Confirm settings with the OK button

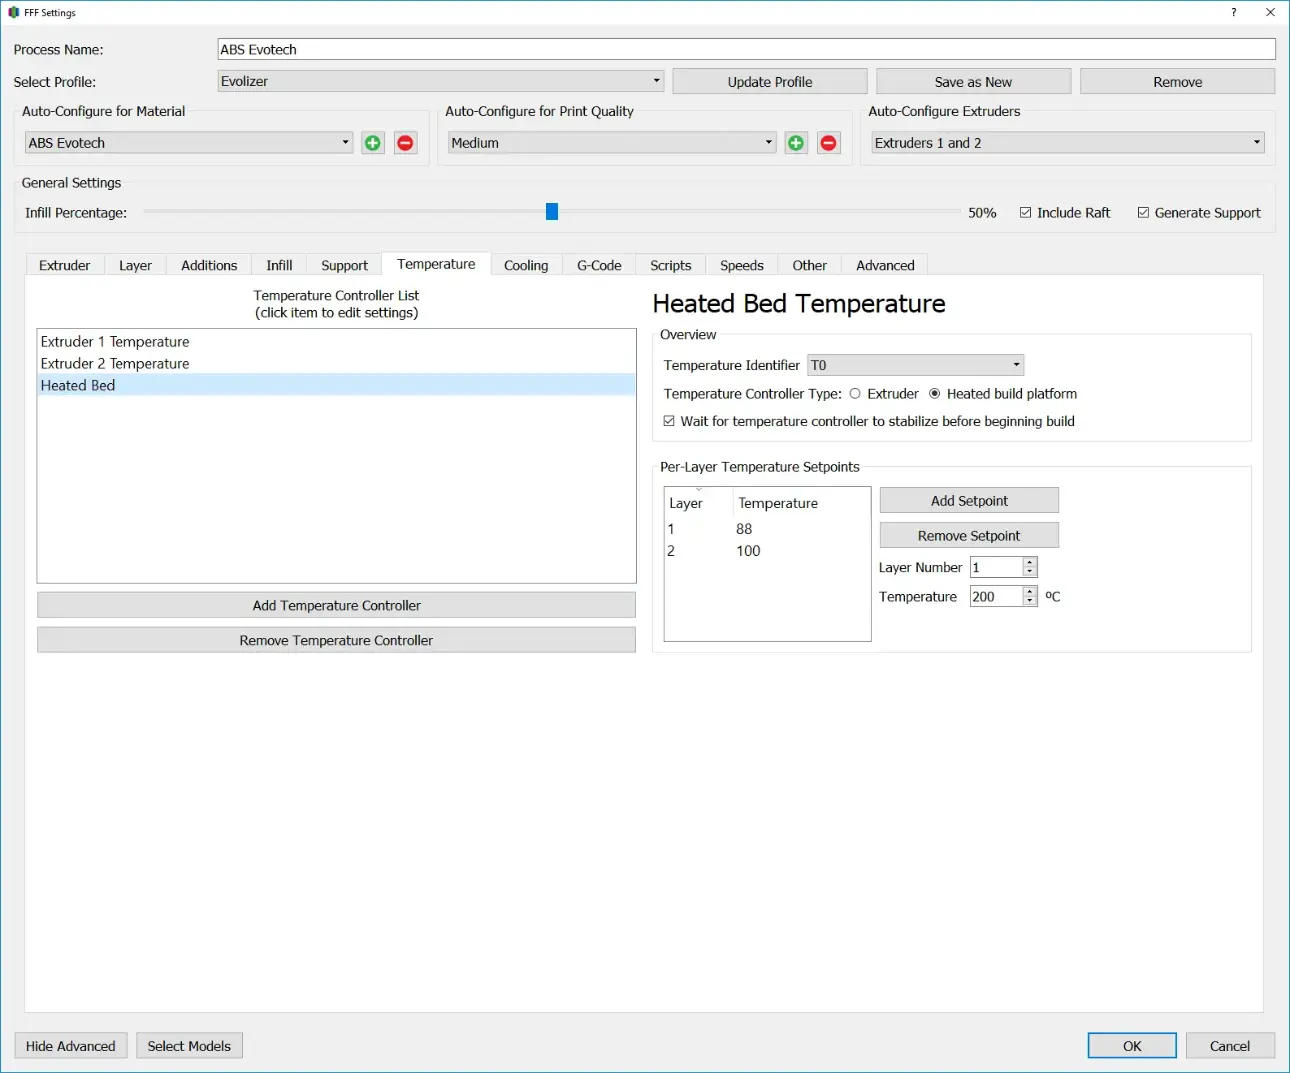tap(1132, 1046)
